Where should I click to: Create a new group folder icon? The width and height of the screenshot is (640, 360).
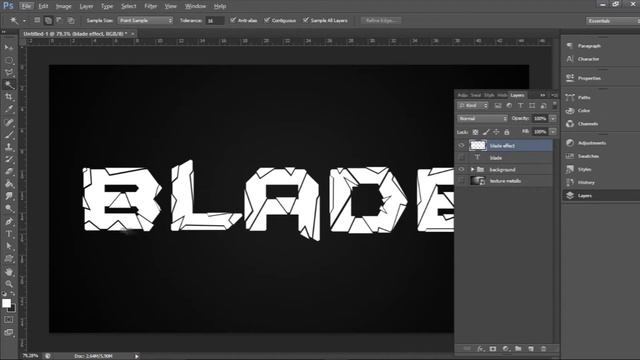click(x=518, y=349)
